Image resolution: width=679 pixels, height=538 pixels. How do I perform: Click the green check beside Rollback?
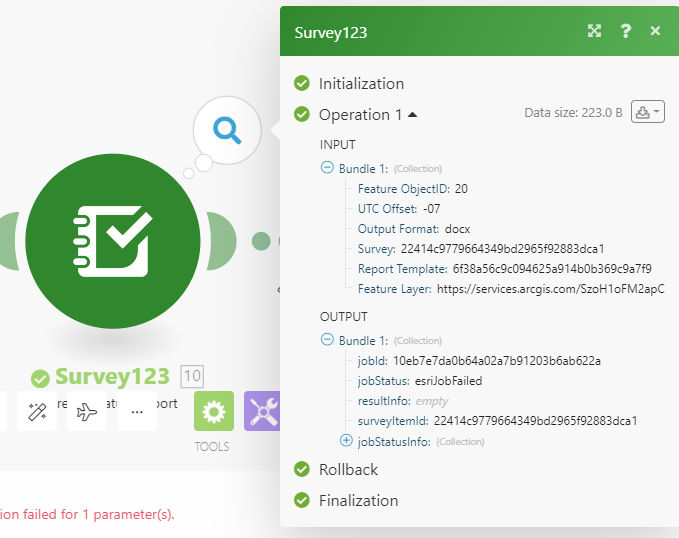pyautogui.click(x=302, y=469)
